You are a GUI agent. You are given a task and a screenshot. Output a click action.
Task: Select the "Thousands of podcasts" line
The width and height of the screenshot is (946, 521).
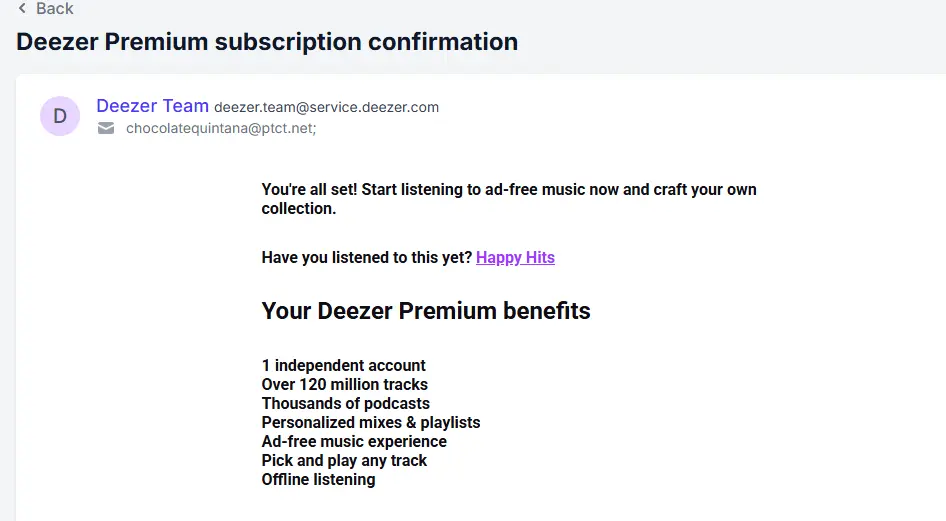(x=346, y=403)
